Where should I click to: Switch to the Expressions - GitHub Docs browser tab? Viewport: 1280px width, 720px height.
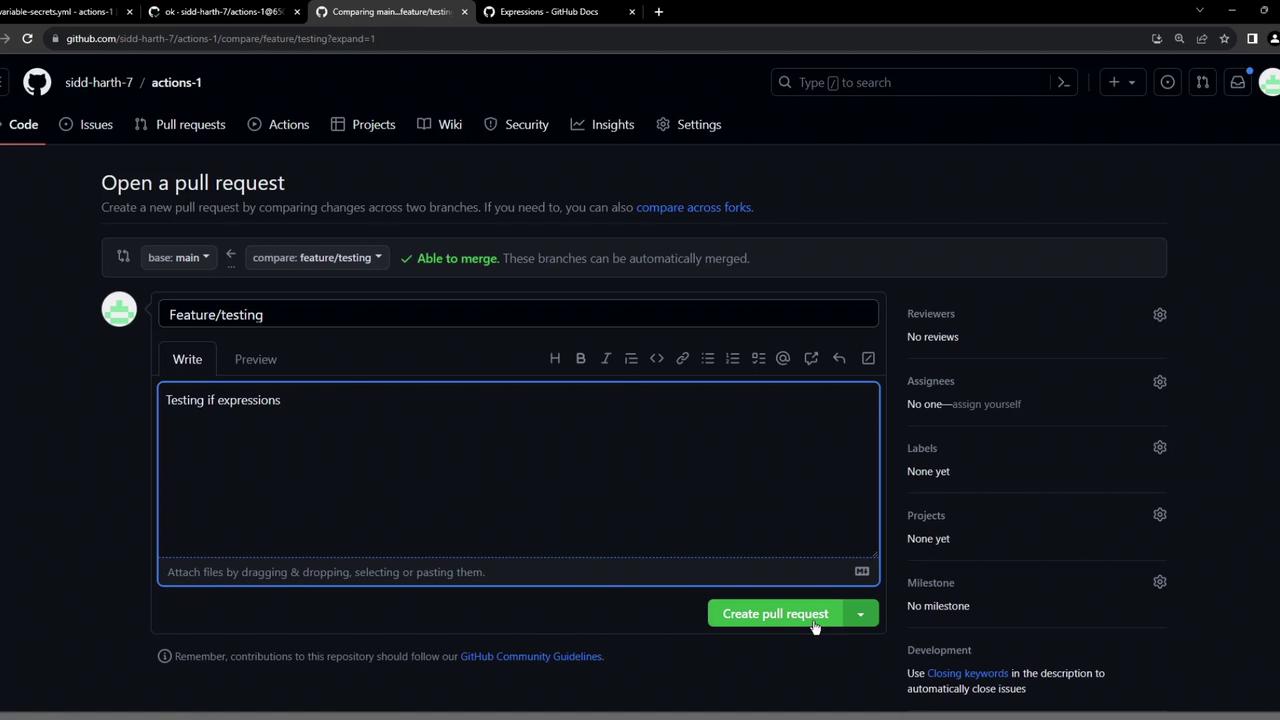coord(560,12)
